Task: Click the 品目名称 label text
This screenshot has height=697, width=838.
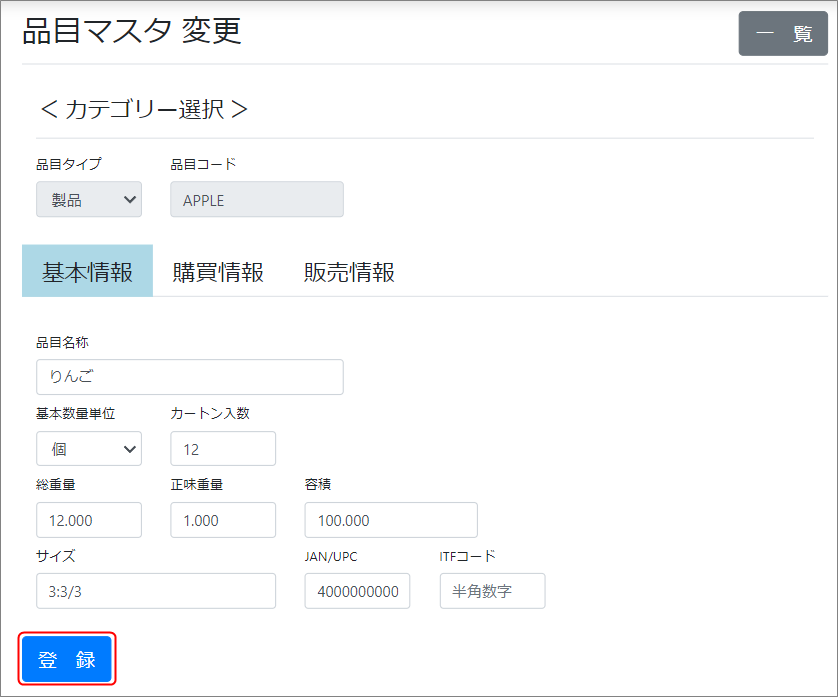Action: pos(63,343)
